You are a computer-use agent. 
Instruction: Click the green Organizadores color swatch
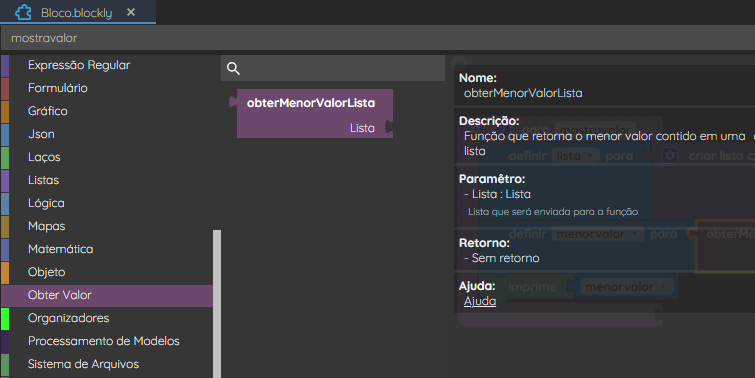pos(5,318)
